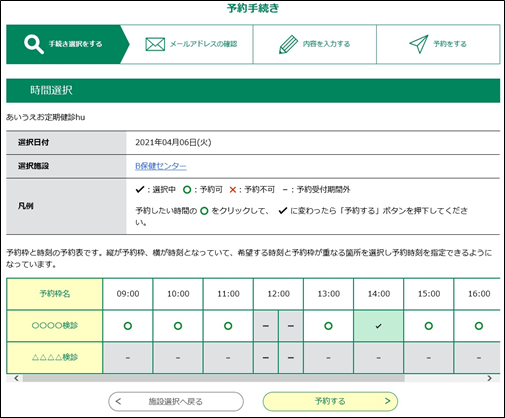Viewport: 505px width, 418px height.
Task: Click the magnifier icon in step one
Action: click(x=34, y=44)
